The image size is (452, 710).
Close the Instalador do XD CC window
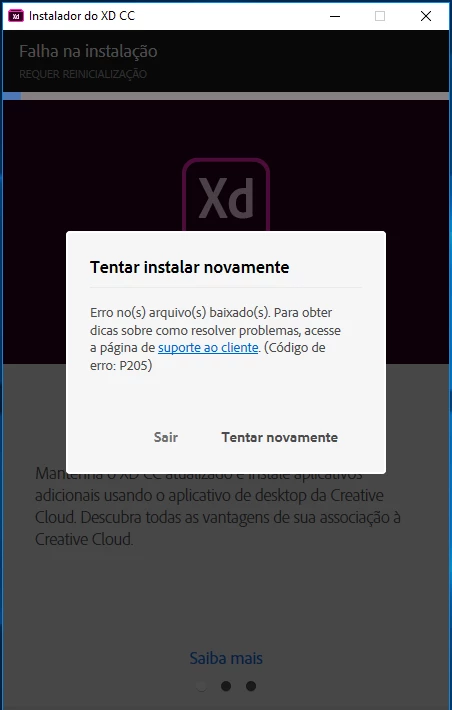(x=426, y=16)
